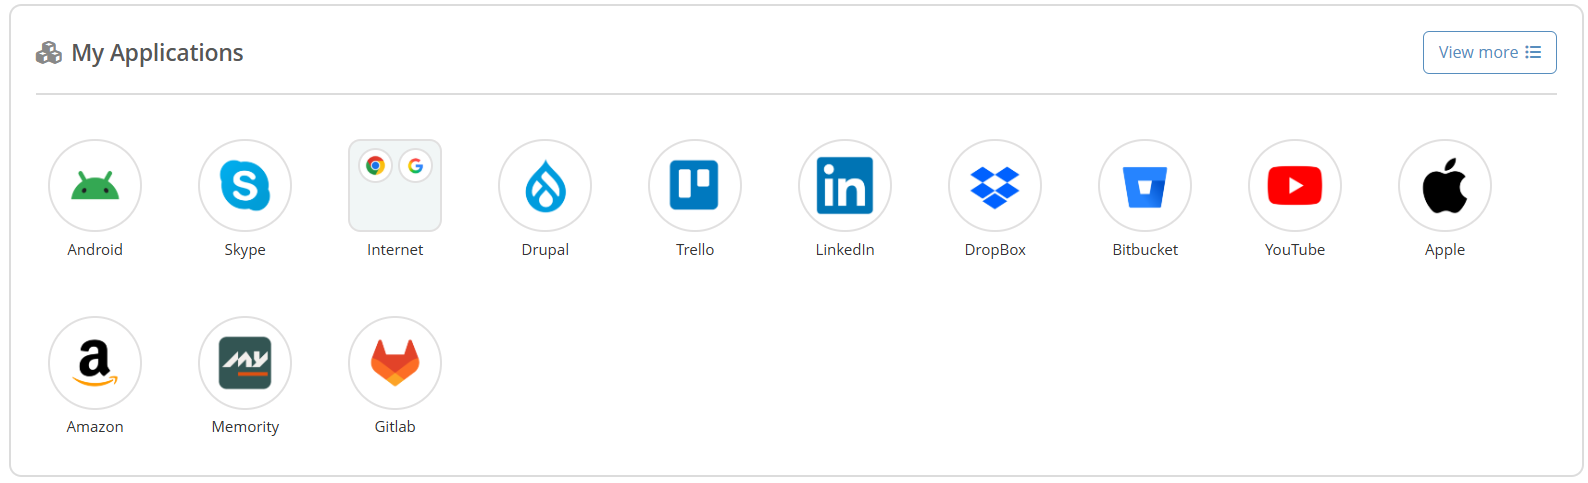Screen dimensions: 1588x483
Task: Open the Apple application icon
Action: point(1445,186)
